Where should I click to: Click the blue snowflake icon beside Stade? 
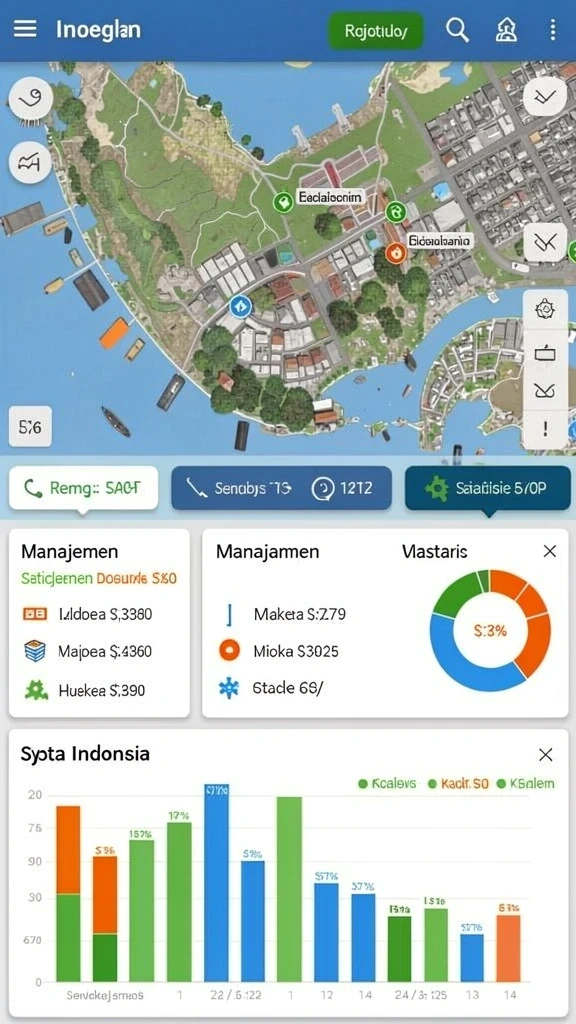(229, 688)
